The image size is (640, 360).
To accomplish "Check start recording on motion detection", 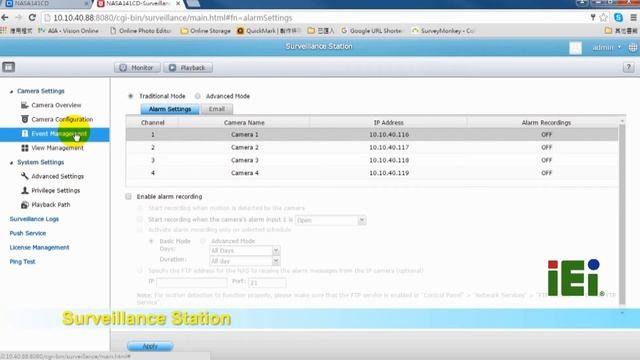I will click(x=140, y=208).
